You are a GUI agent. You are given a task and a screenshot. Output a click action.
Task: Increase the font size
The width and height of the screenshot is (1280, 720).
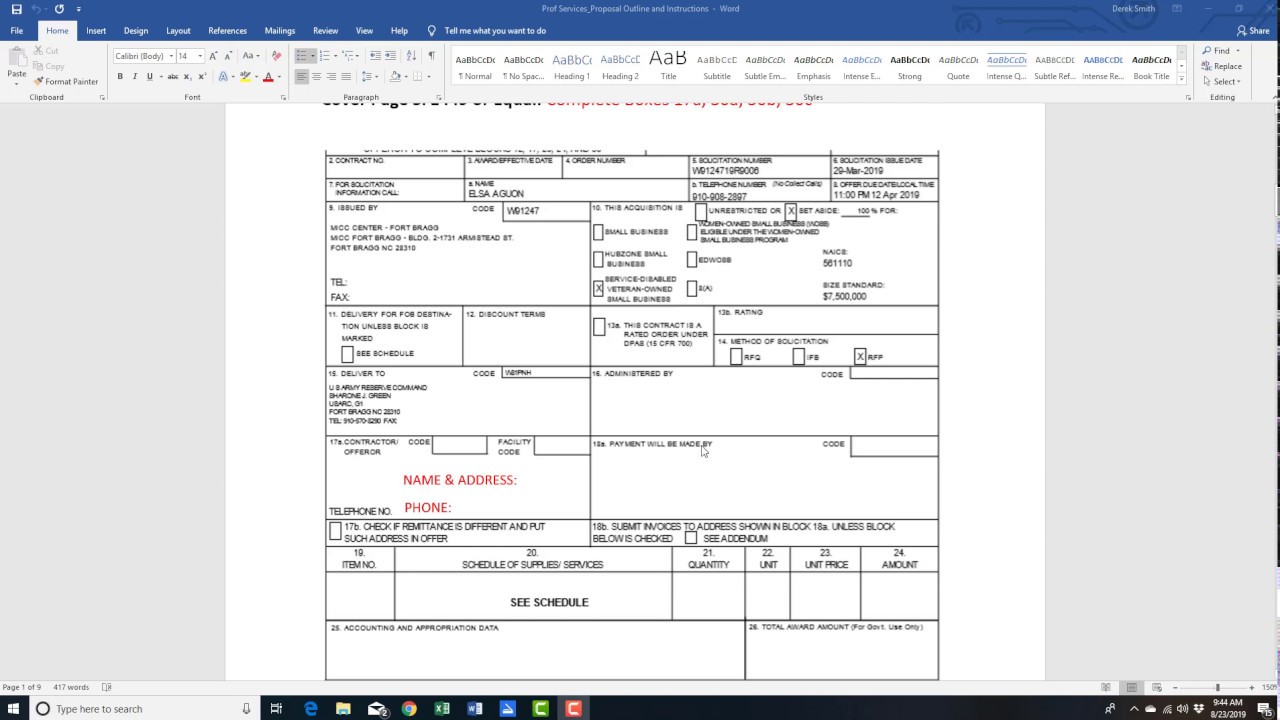pos(215,56)
